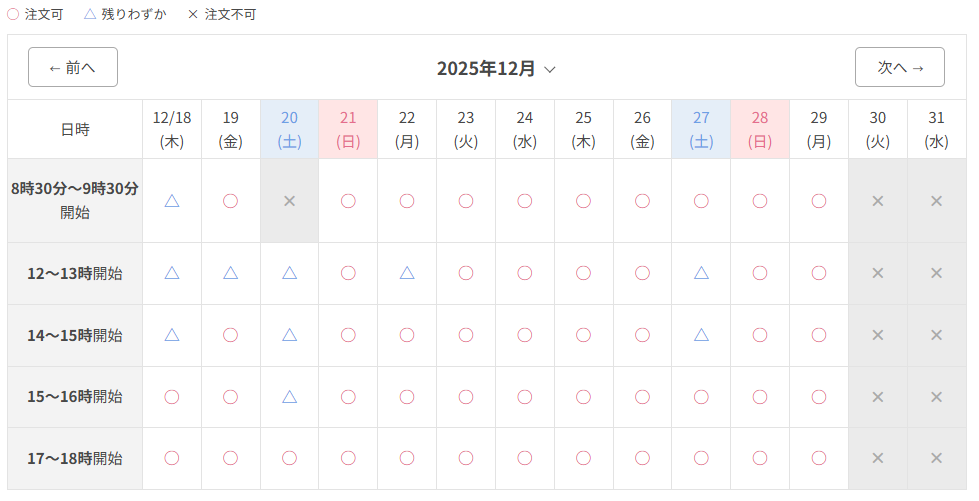
Task: Select circle slot on 24th at 8:30
Action: click(x=525, y=201)
